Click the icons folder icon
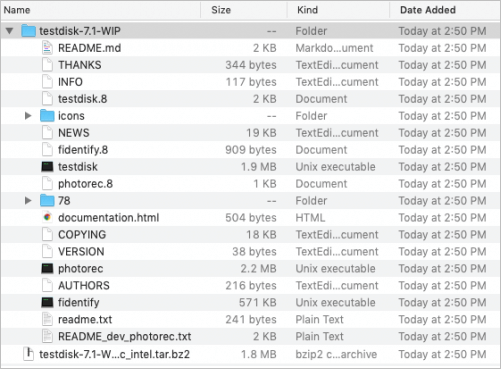The width and height of the screenshot is (501, 369). pyautogui.click(x=47, y=116)
